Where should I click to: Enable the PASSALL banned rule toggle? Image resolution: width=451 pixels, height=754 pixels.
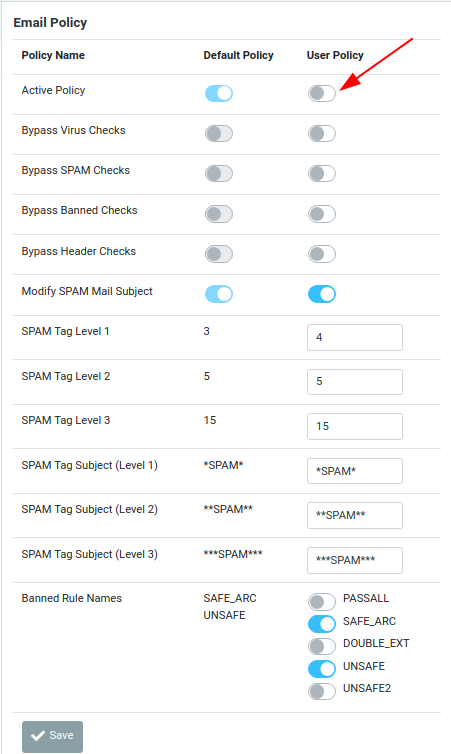322,602
